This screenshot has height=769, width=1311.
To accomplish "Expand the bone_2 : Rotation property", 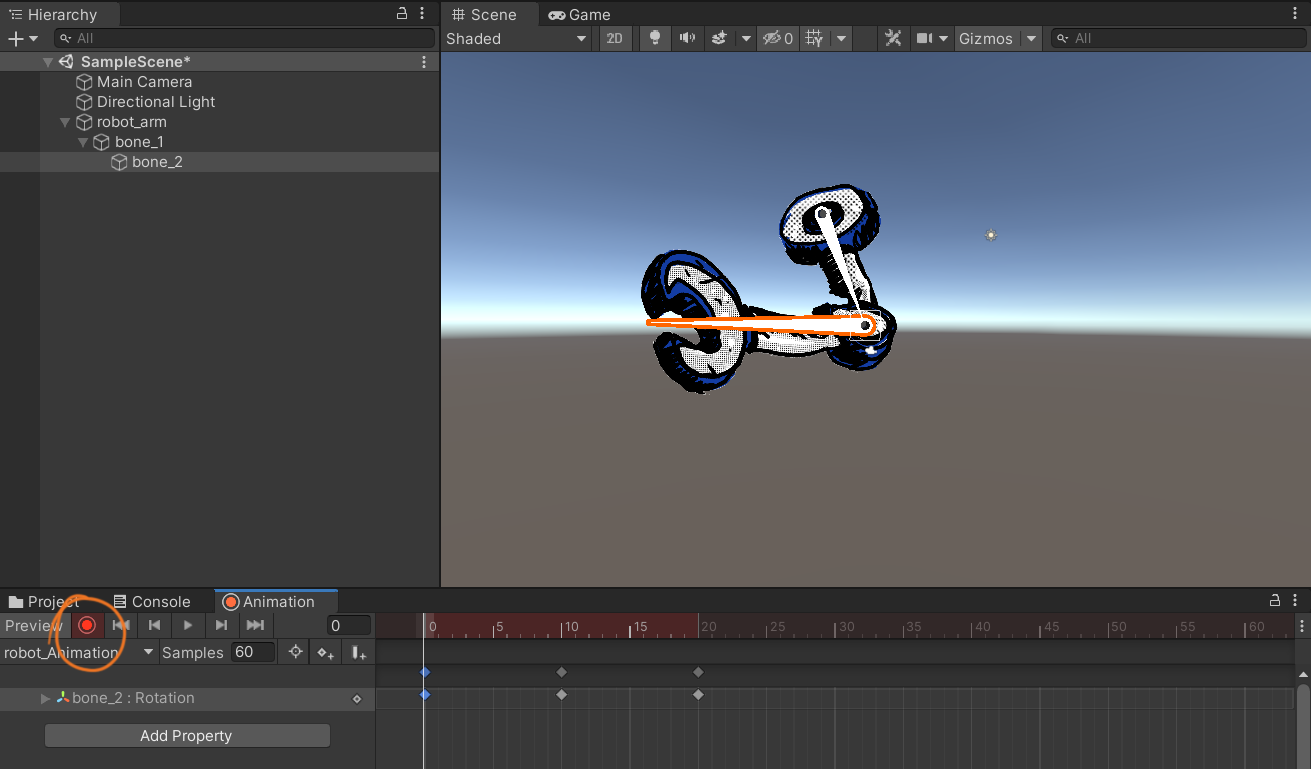I will (x=46, y=698).
